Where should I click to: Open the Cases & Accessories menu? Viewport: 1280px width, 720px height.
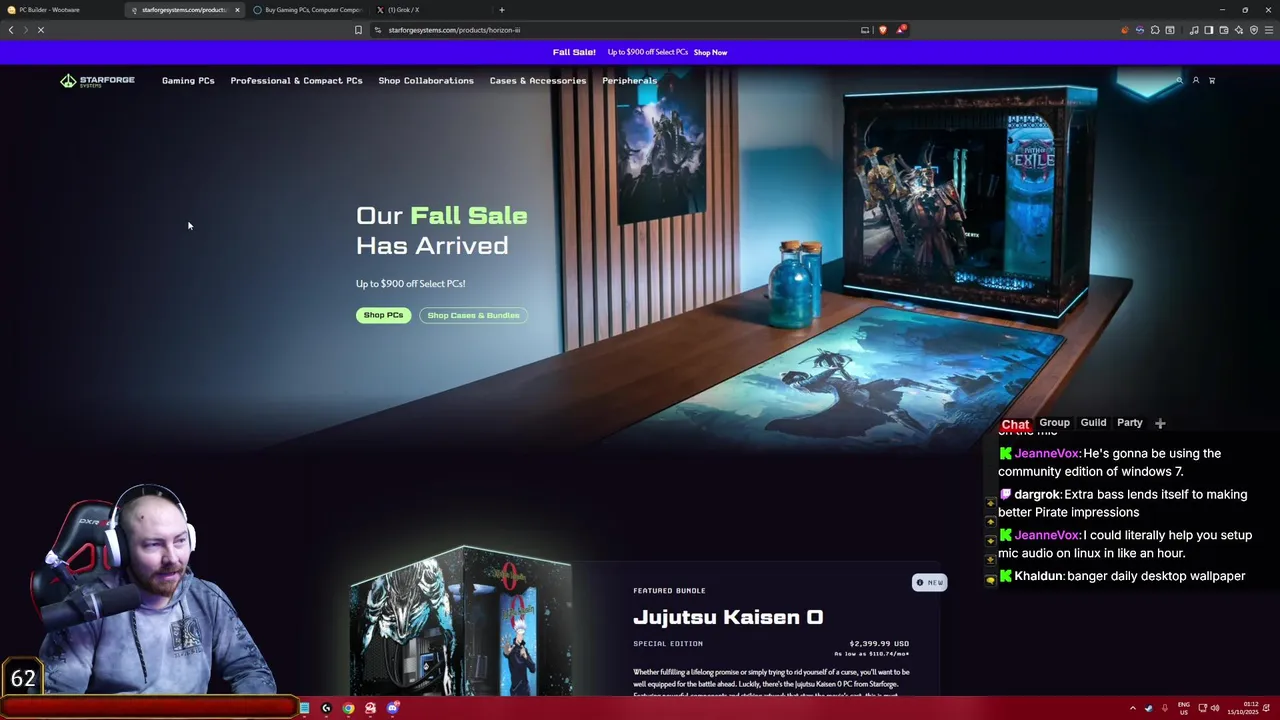point(538,81)
